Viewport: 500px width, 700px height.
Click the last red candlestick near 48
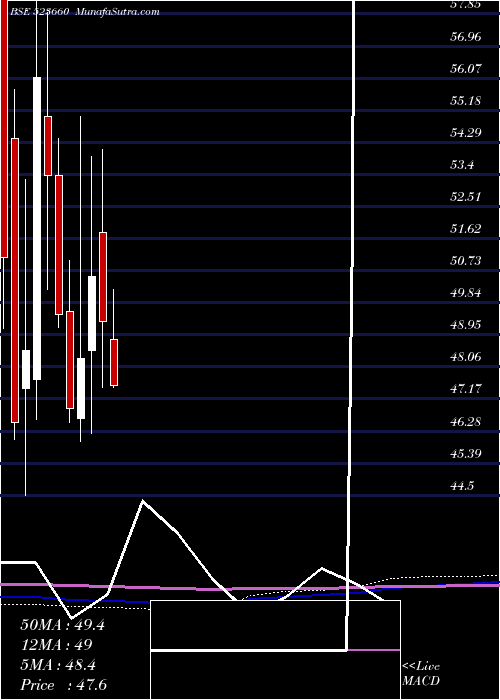coord(114,362)
